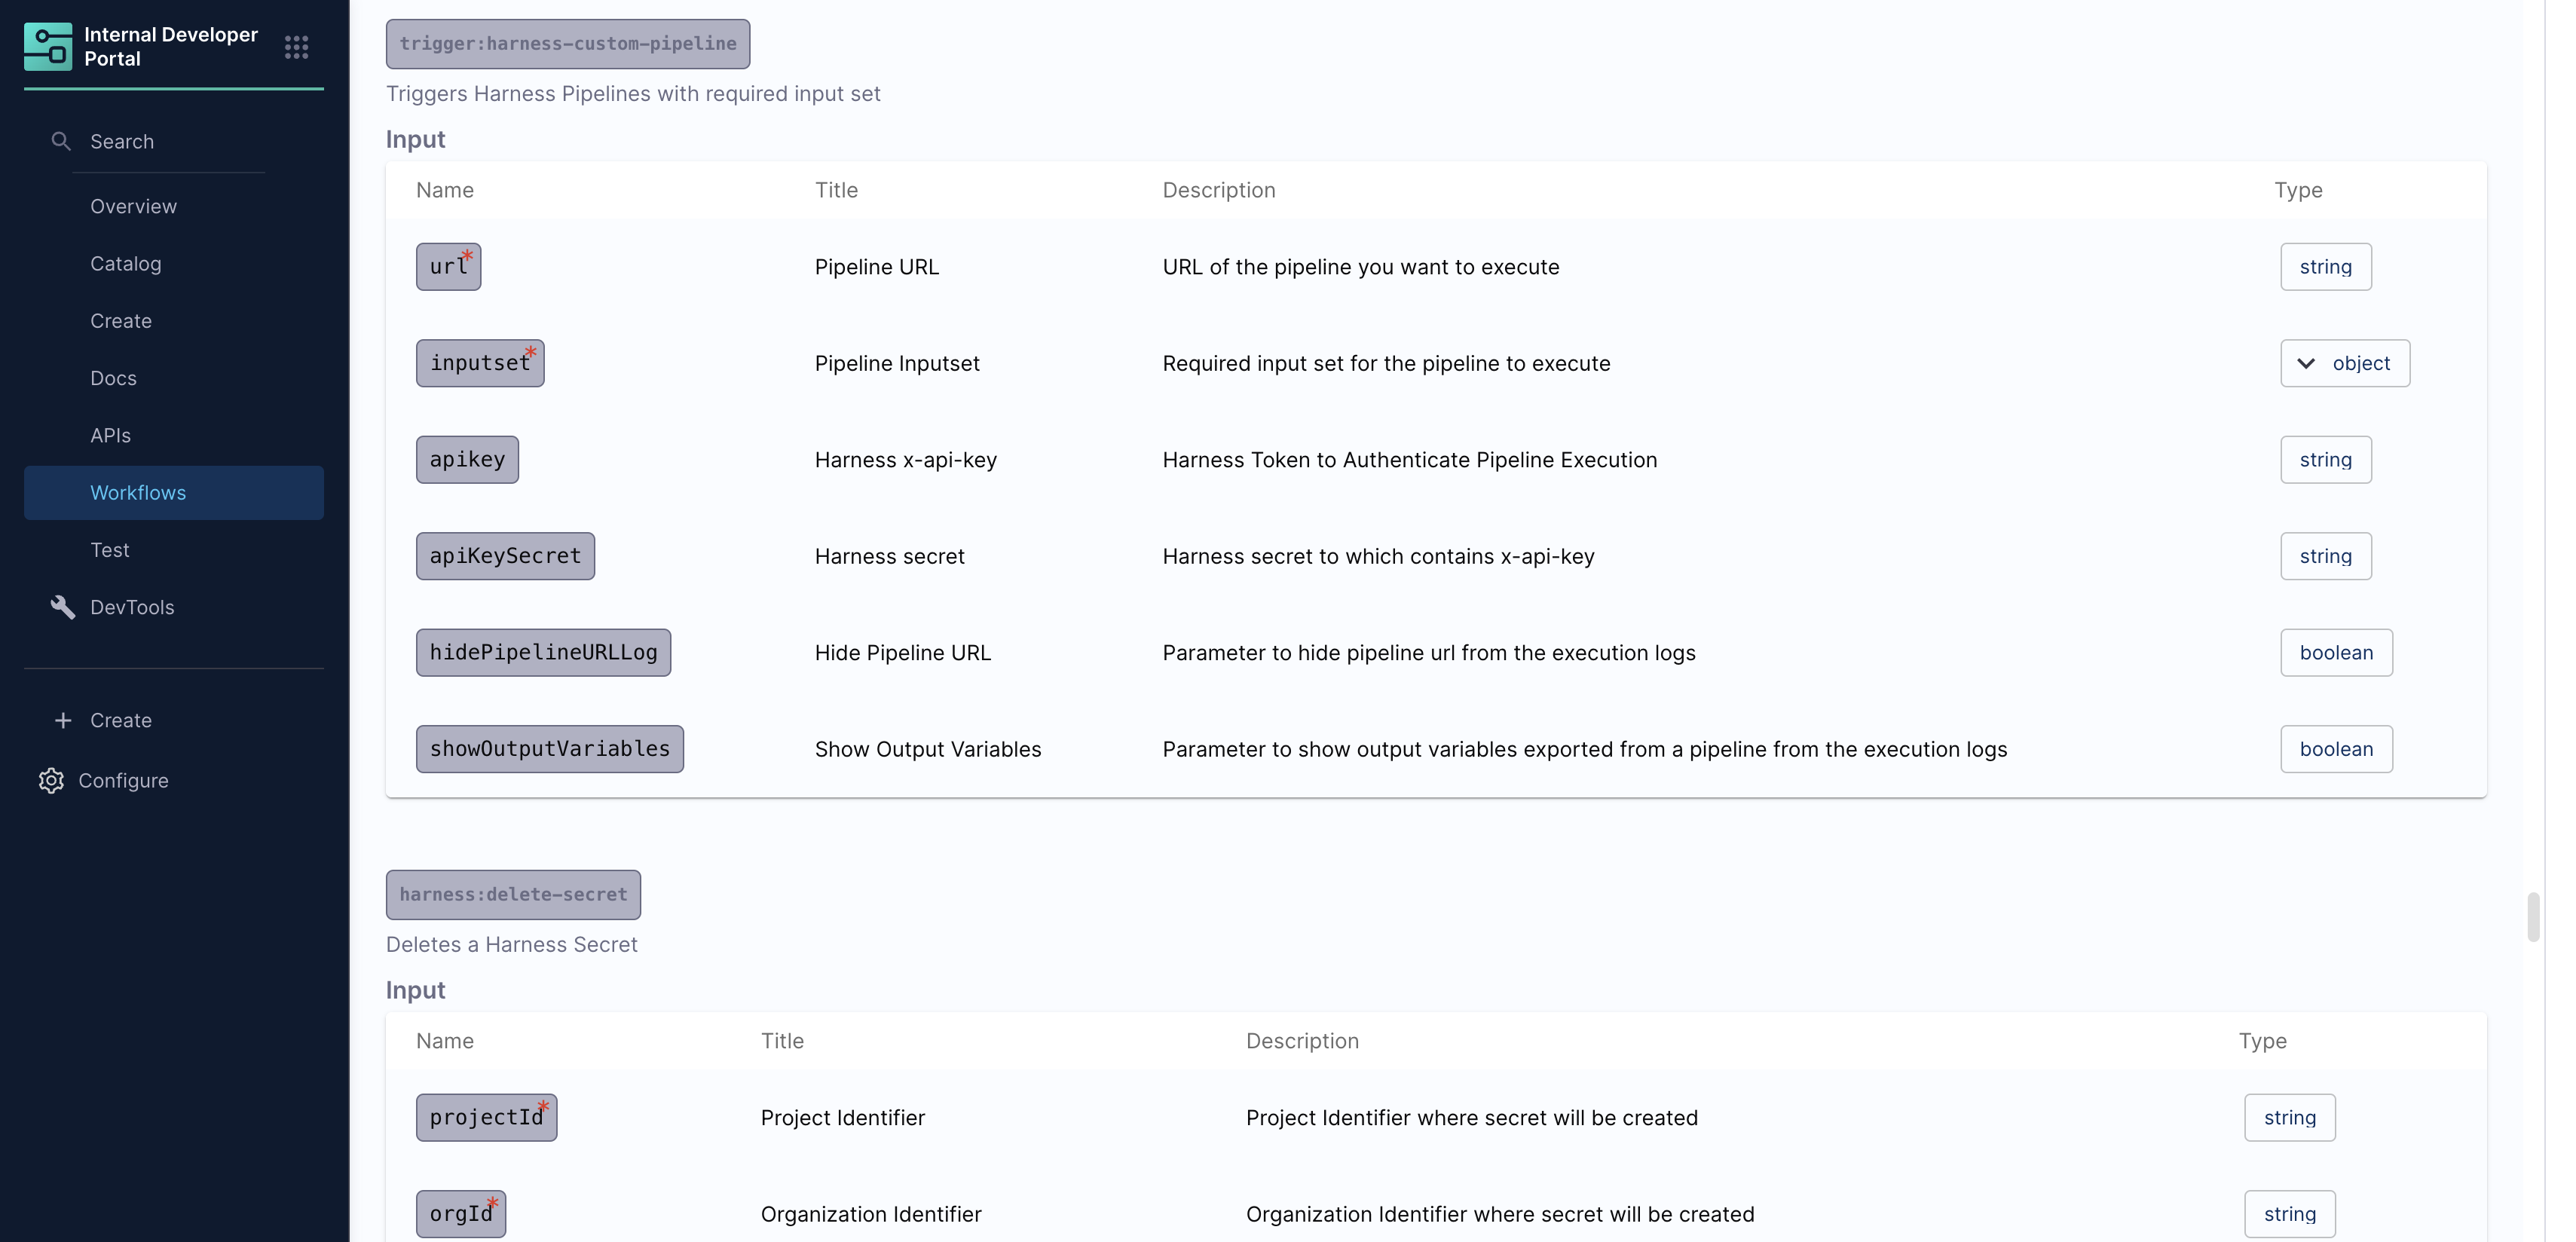
Task: Click the plus icon beside Create
Action: tap(63, 720)
